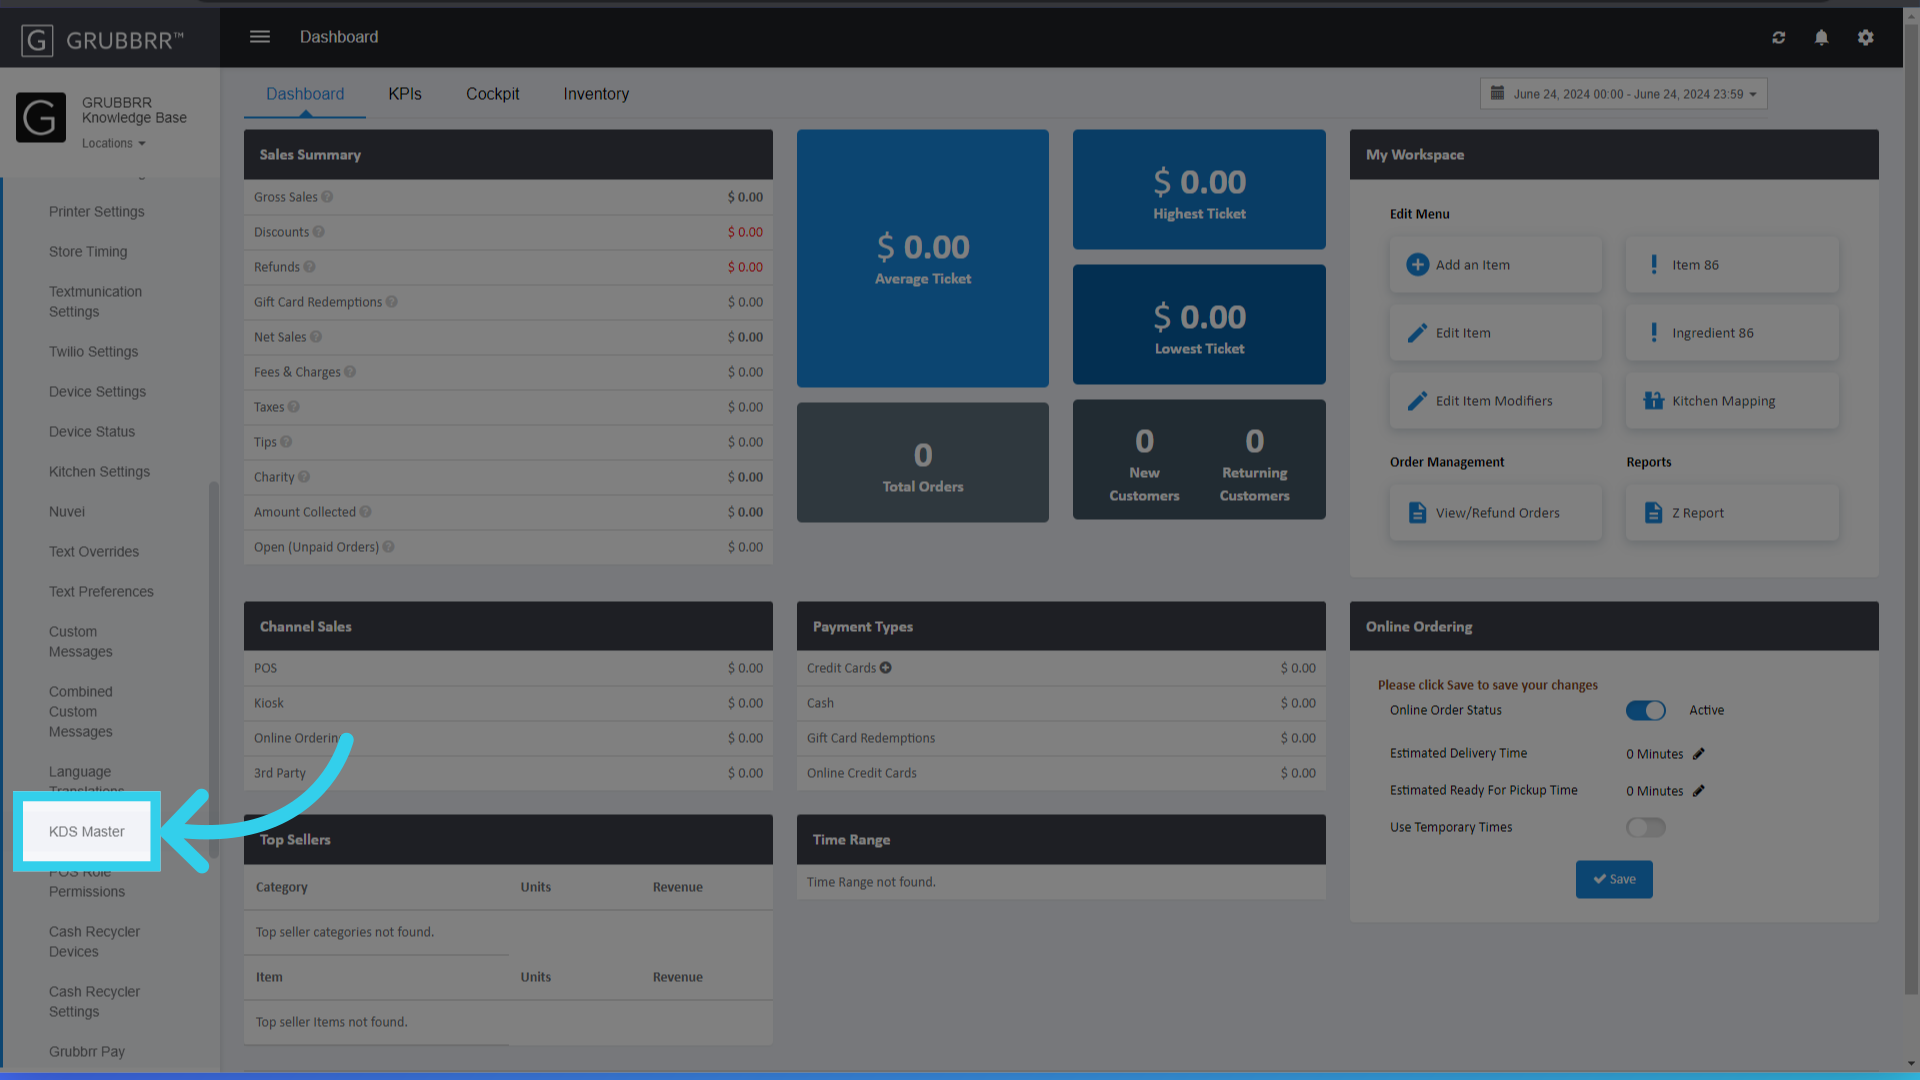Enable the Use Temporary Times switch
Image resolution: width=1920 pixels, height=1080 pixels.
point(1645,827)
